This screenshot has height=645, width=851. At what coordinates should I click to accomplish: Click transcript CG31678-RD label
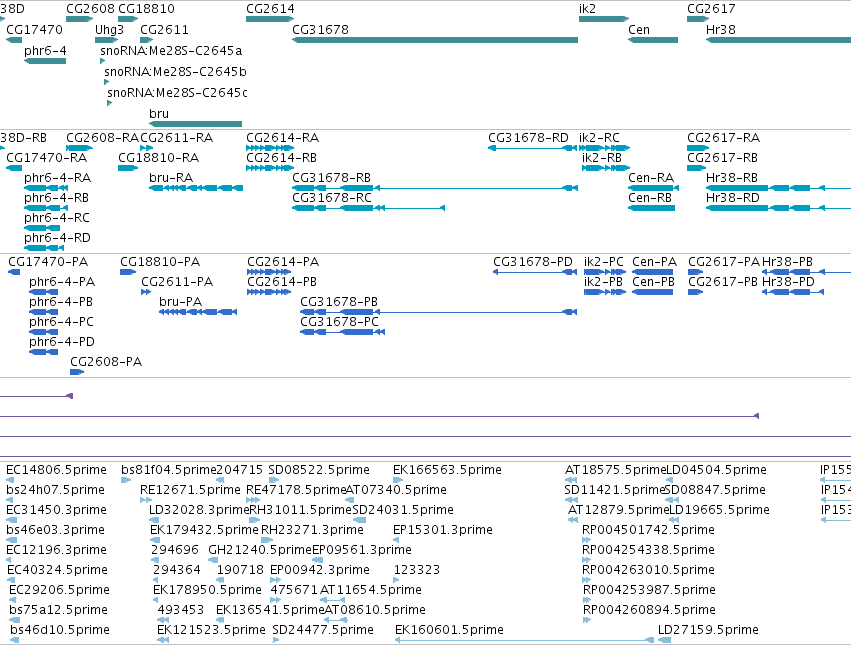click(x=528, y=137)
